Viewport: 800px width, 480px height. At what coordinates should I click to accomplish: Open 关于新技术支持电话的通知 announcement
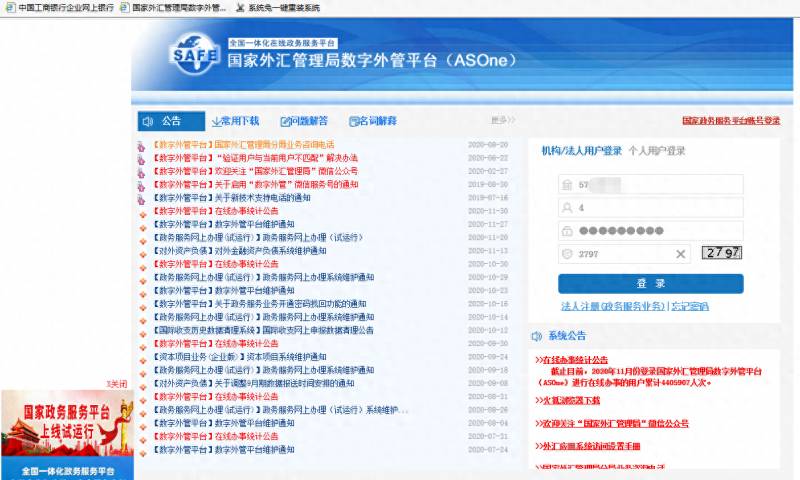pyautogui.click(x=231, y=198)
